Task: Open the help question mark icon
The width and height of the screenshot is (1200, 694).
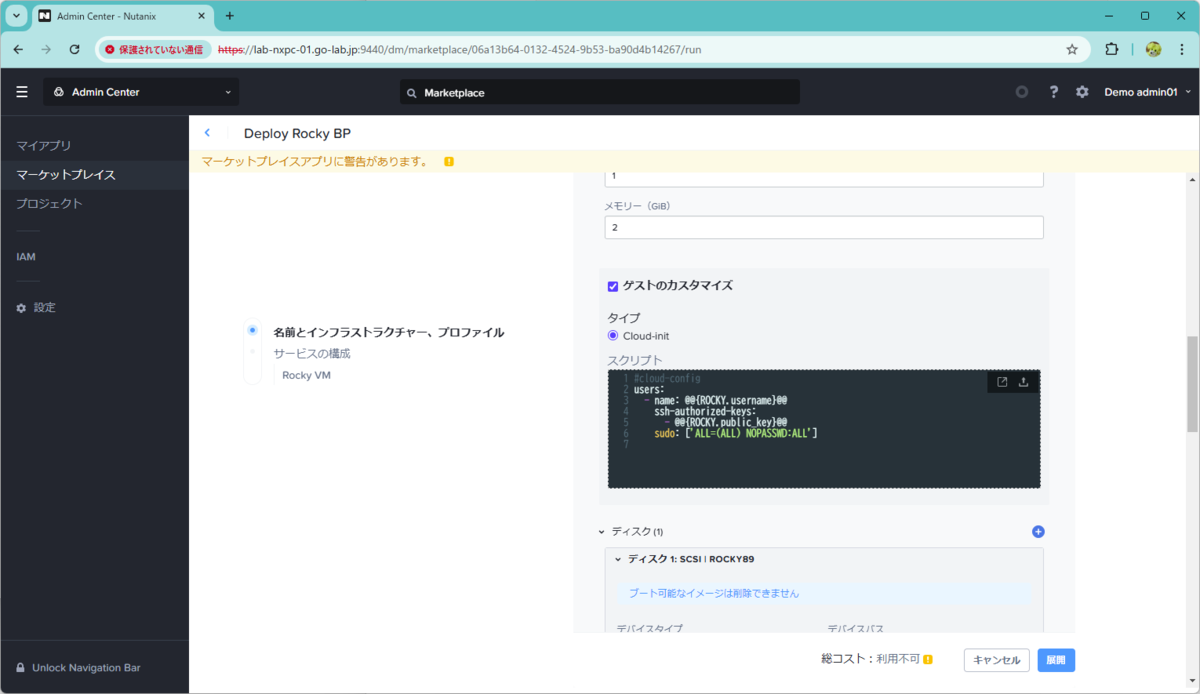Action: (1053, 92)
